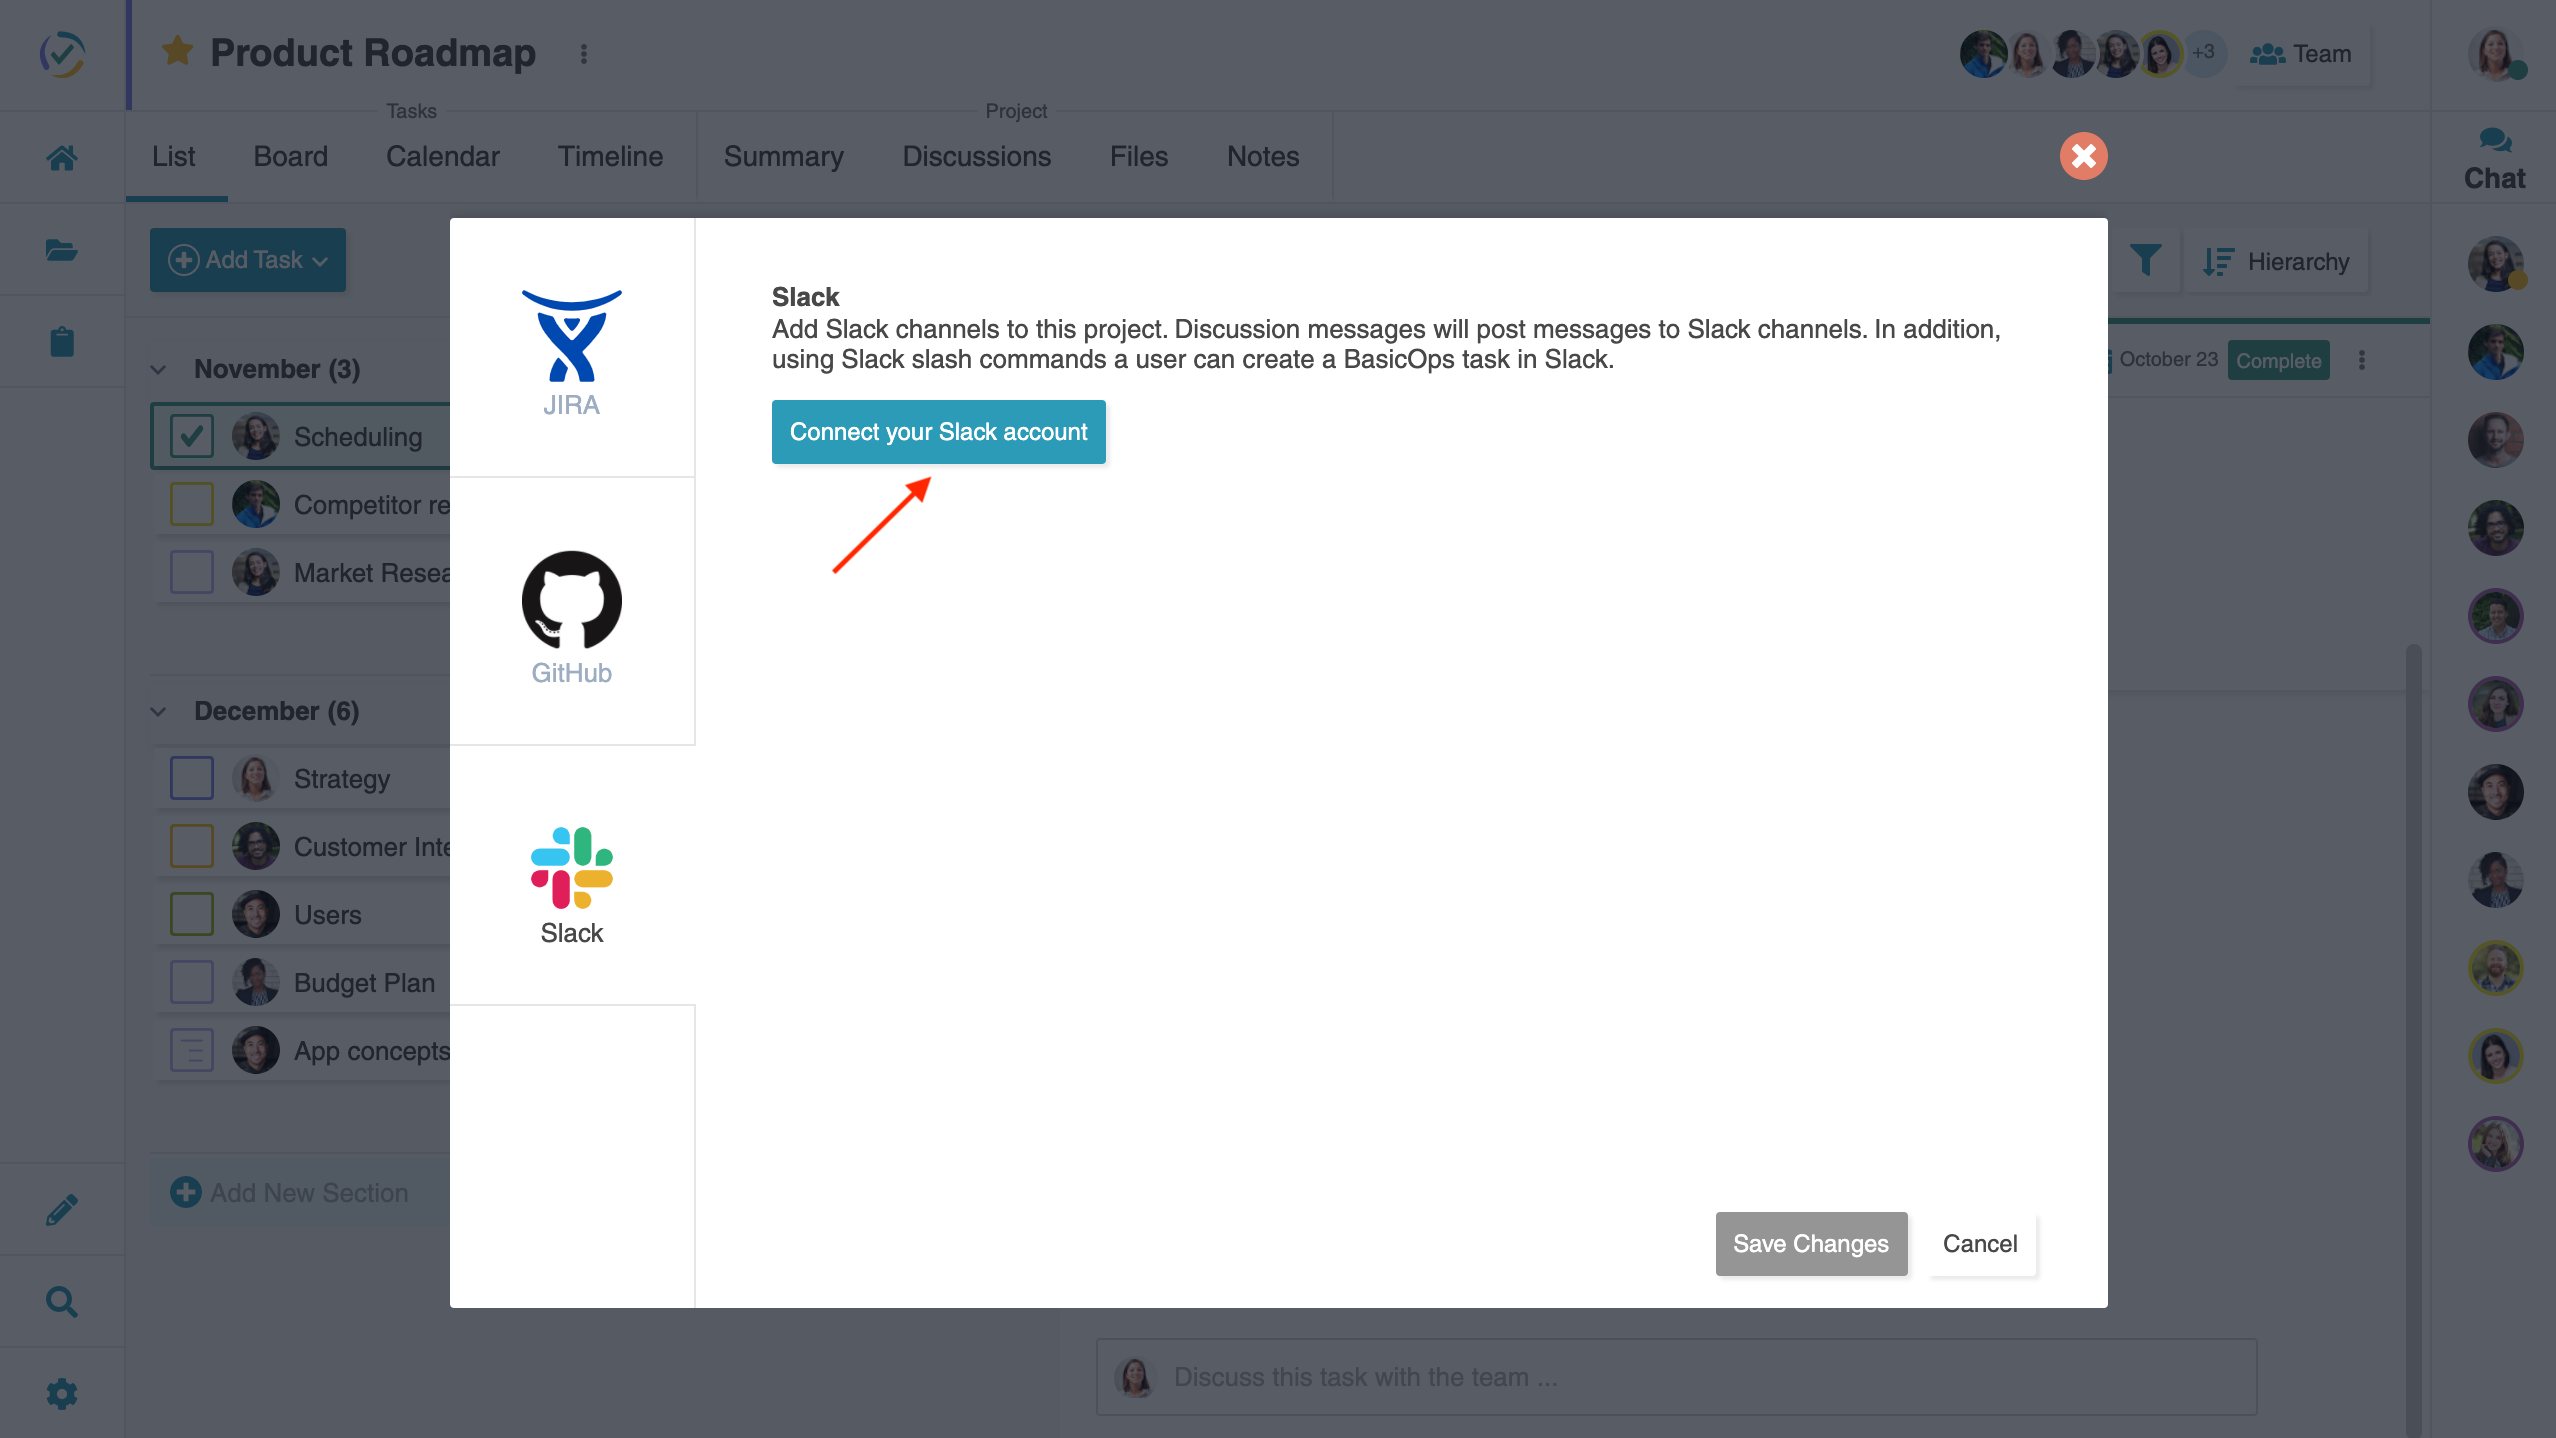Select the GitHub integration icon
The width and height of the screenshot is (2556, 1438).
click(572, 600)
